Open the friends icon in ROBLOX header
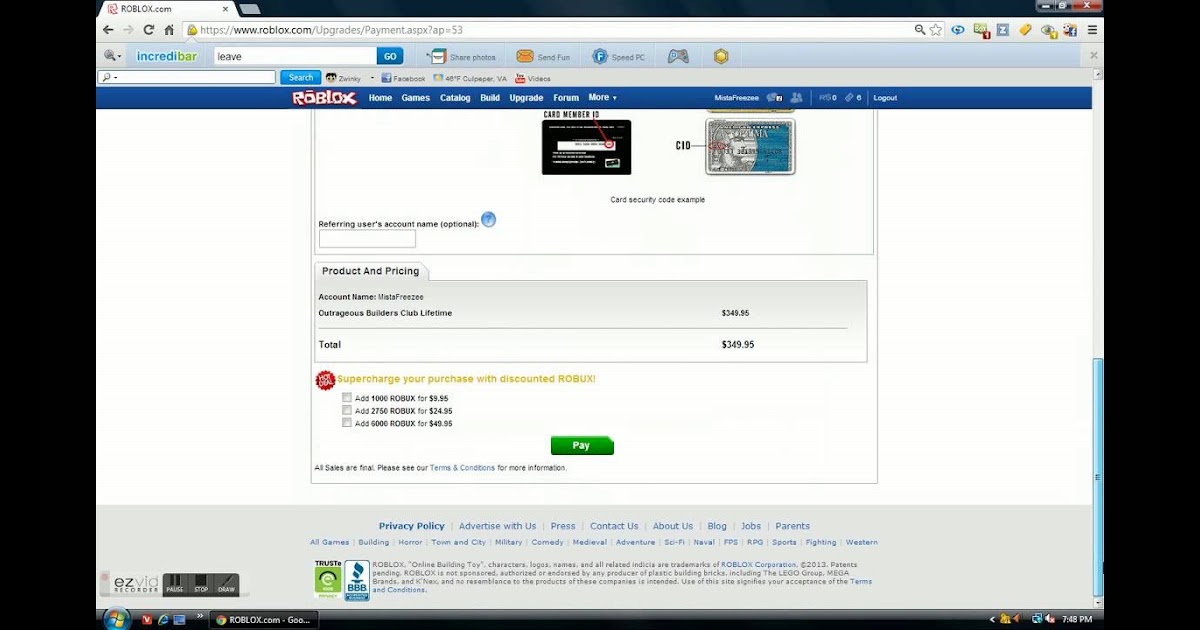Viewport: 1200px width, 630px height. pos(796,98)
